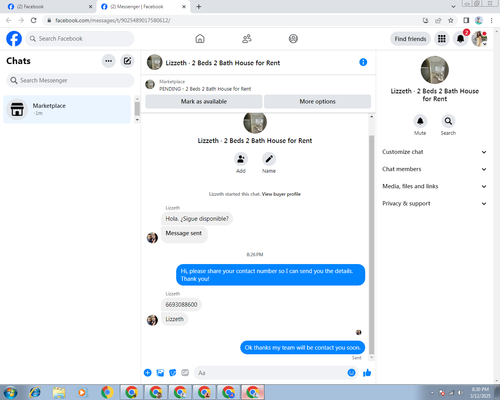The height and width of the screenshot is (400, 500).
Task: Start a new message with compose icon
Action: [127, 61]
